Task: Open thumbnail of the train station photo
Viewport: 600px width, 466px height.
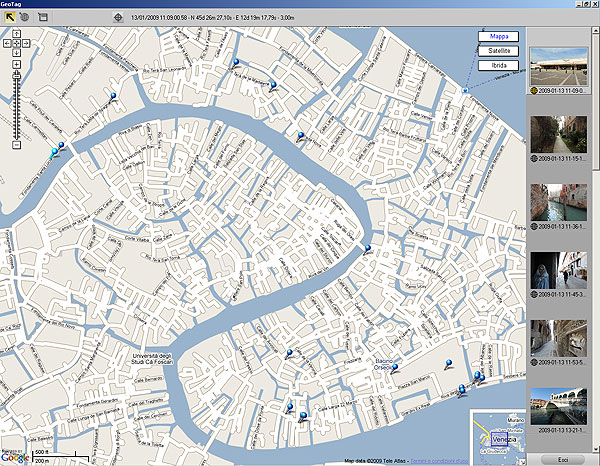Action: 559,67
